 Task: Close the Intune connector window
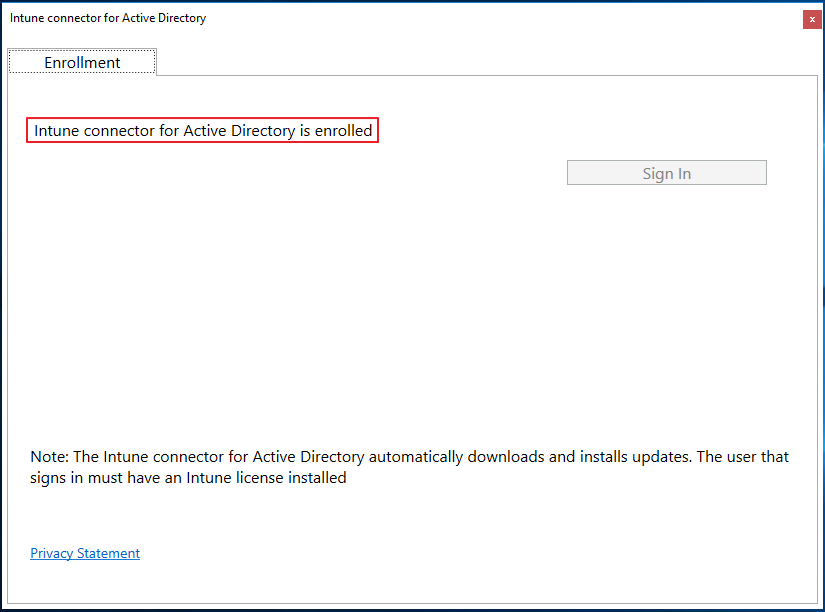[x=812, y=19]
